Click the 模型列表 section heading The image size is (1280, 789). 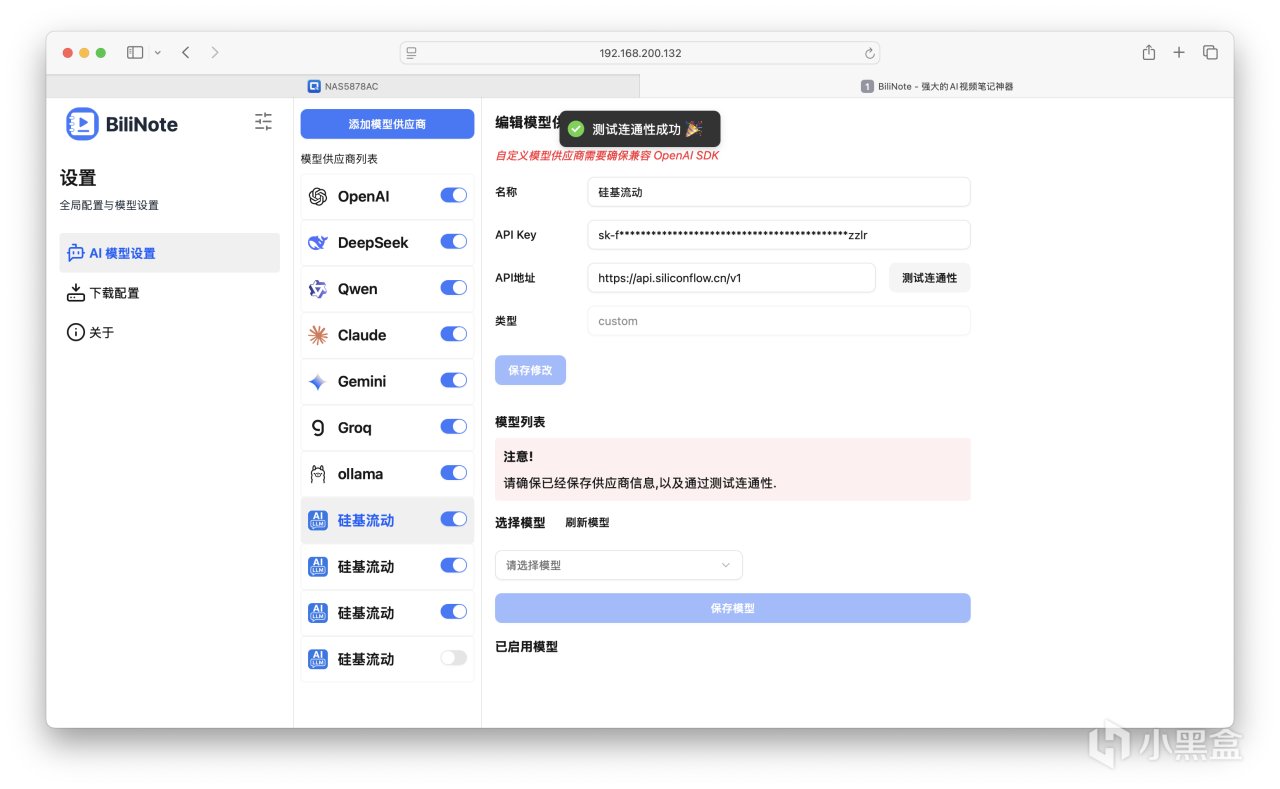[520, 422]
